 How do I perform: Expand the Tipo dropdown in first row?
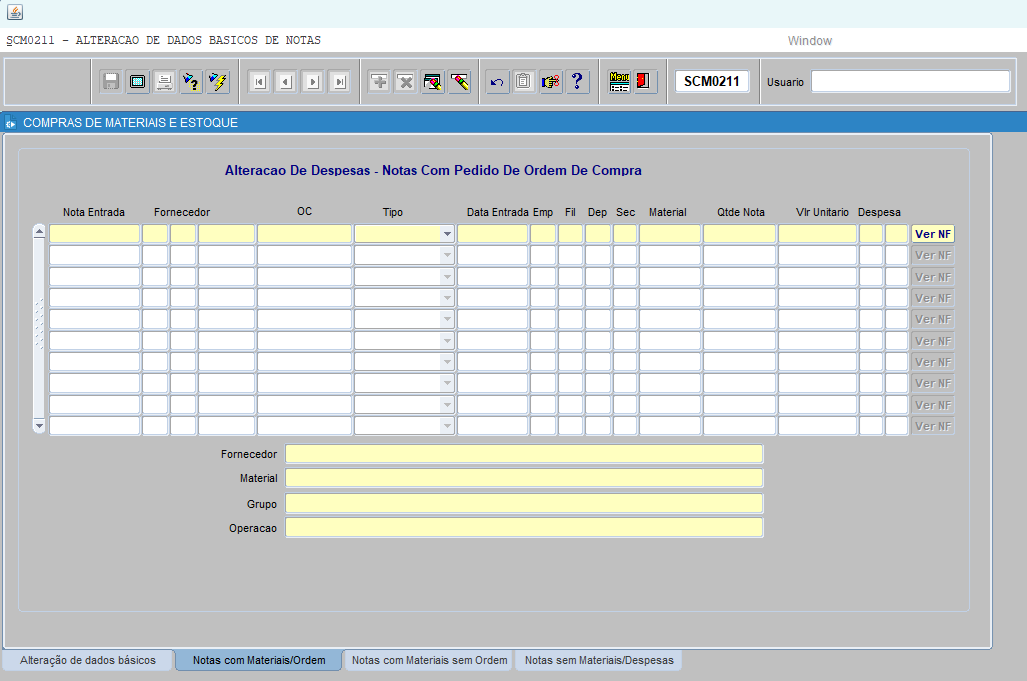(x=447, y=234)
